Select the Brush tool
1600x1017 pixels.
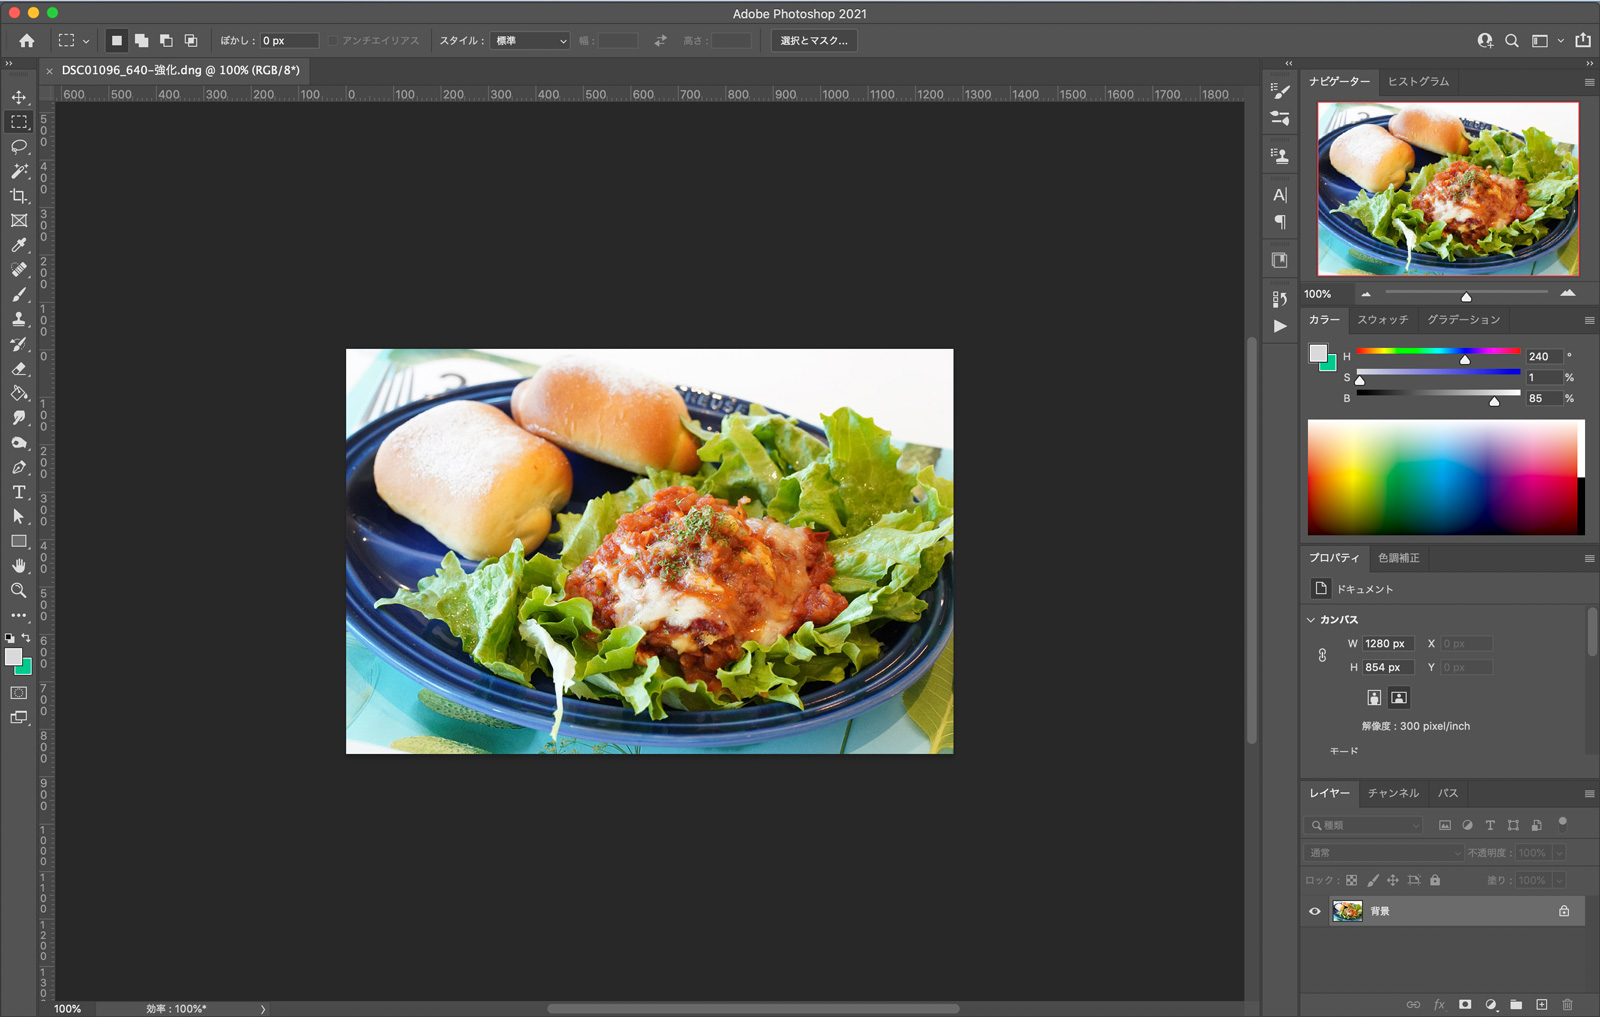click(x=19, y=295)
